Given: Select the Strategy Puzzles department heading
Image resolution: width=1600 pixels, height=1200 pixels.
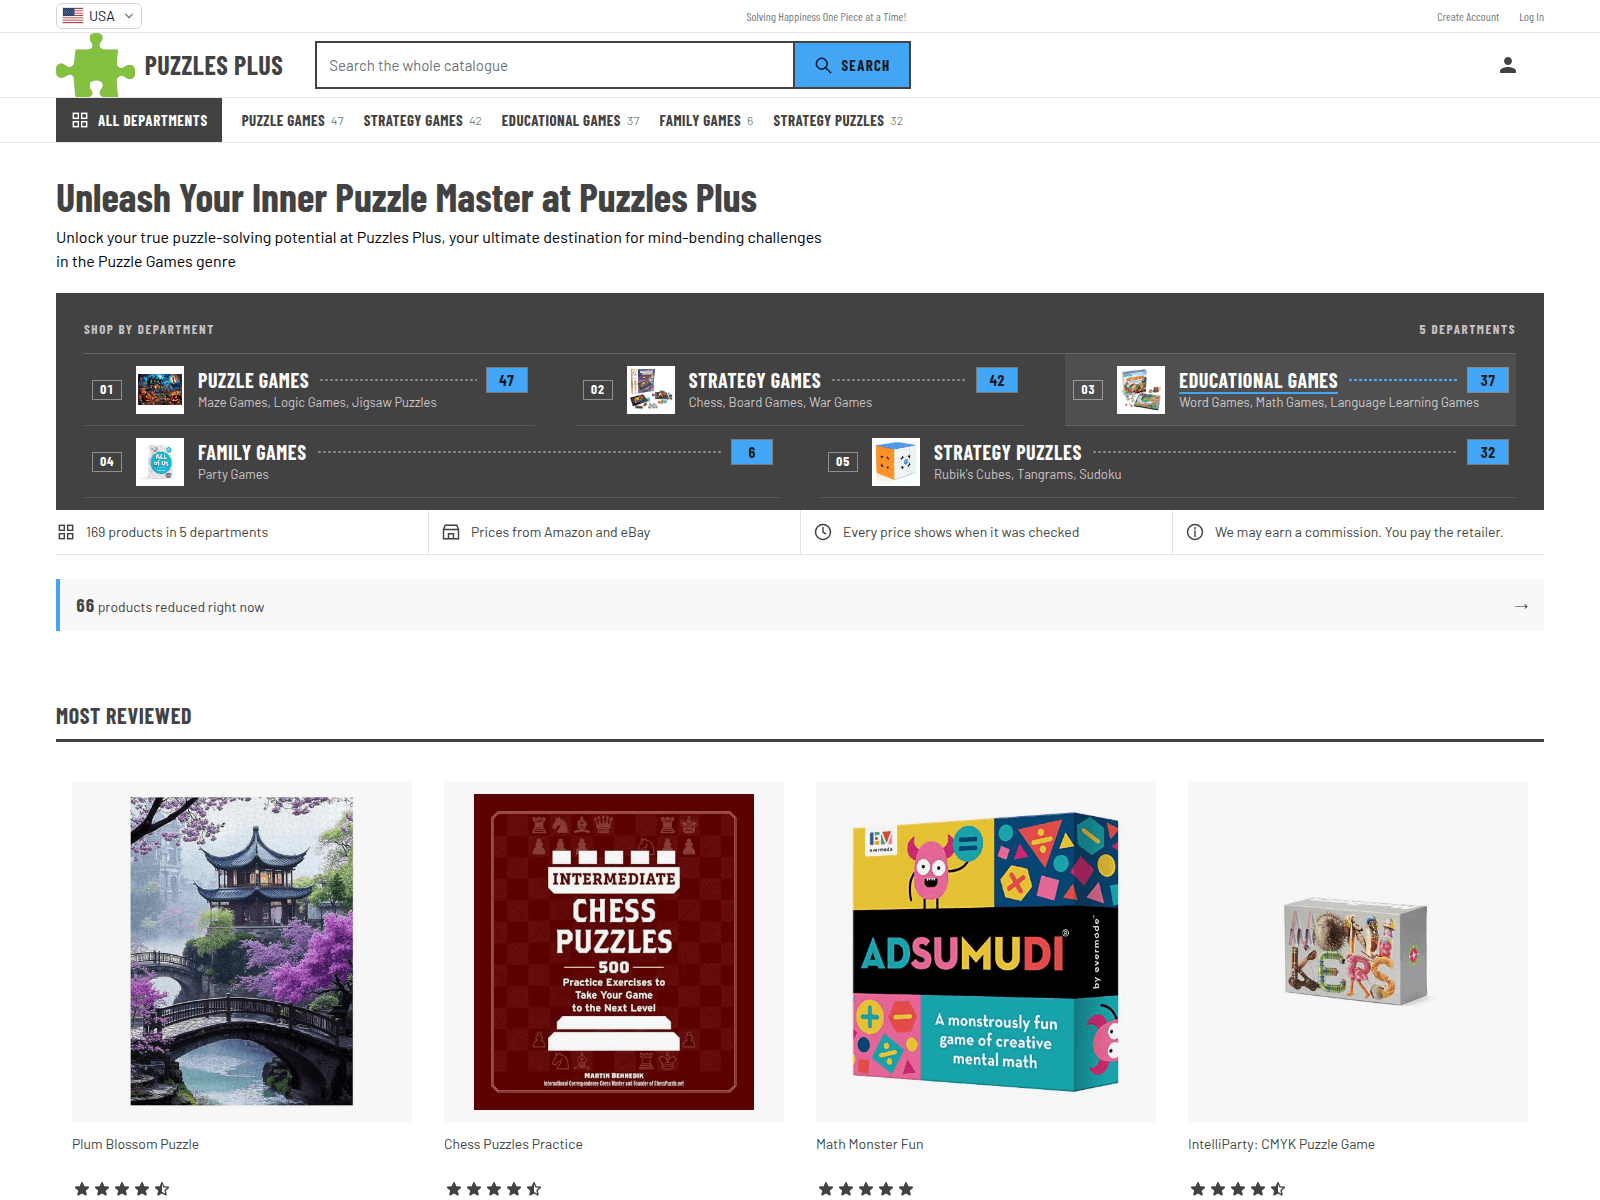Looking at the screenshot, I should click(x=1008, y=453).
